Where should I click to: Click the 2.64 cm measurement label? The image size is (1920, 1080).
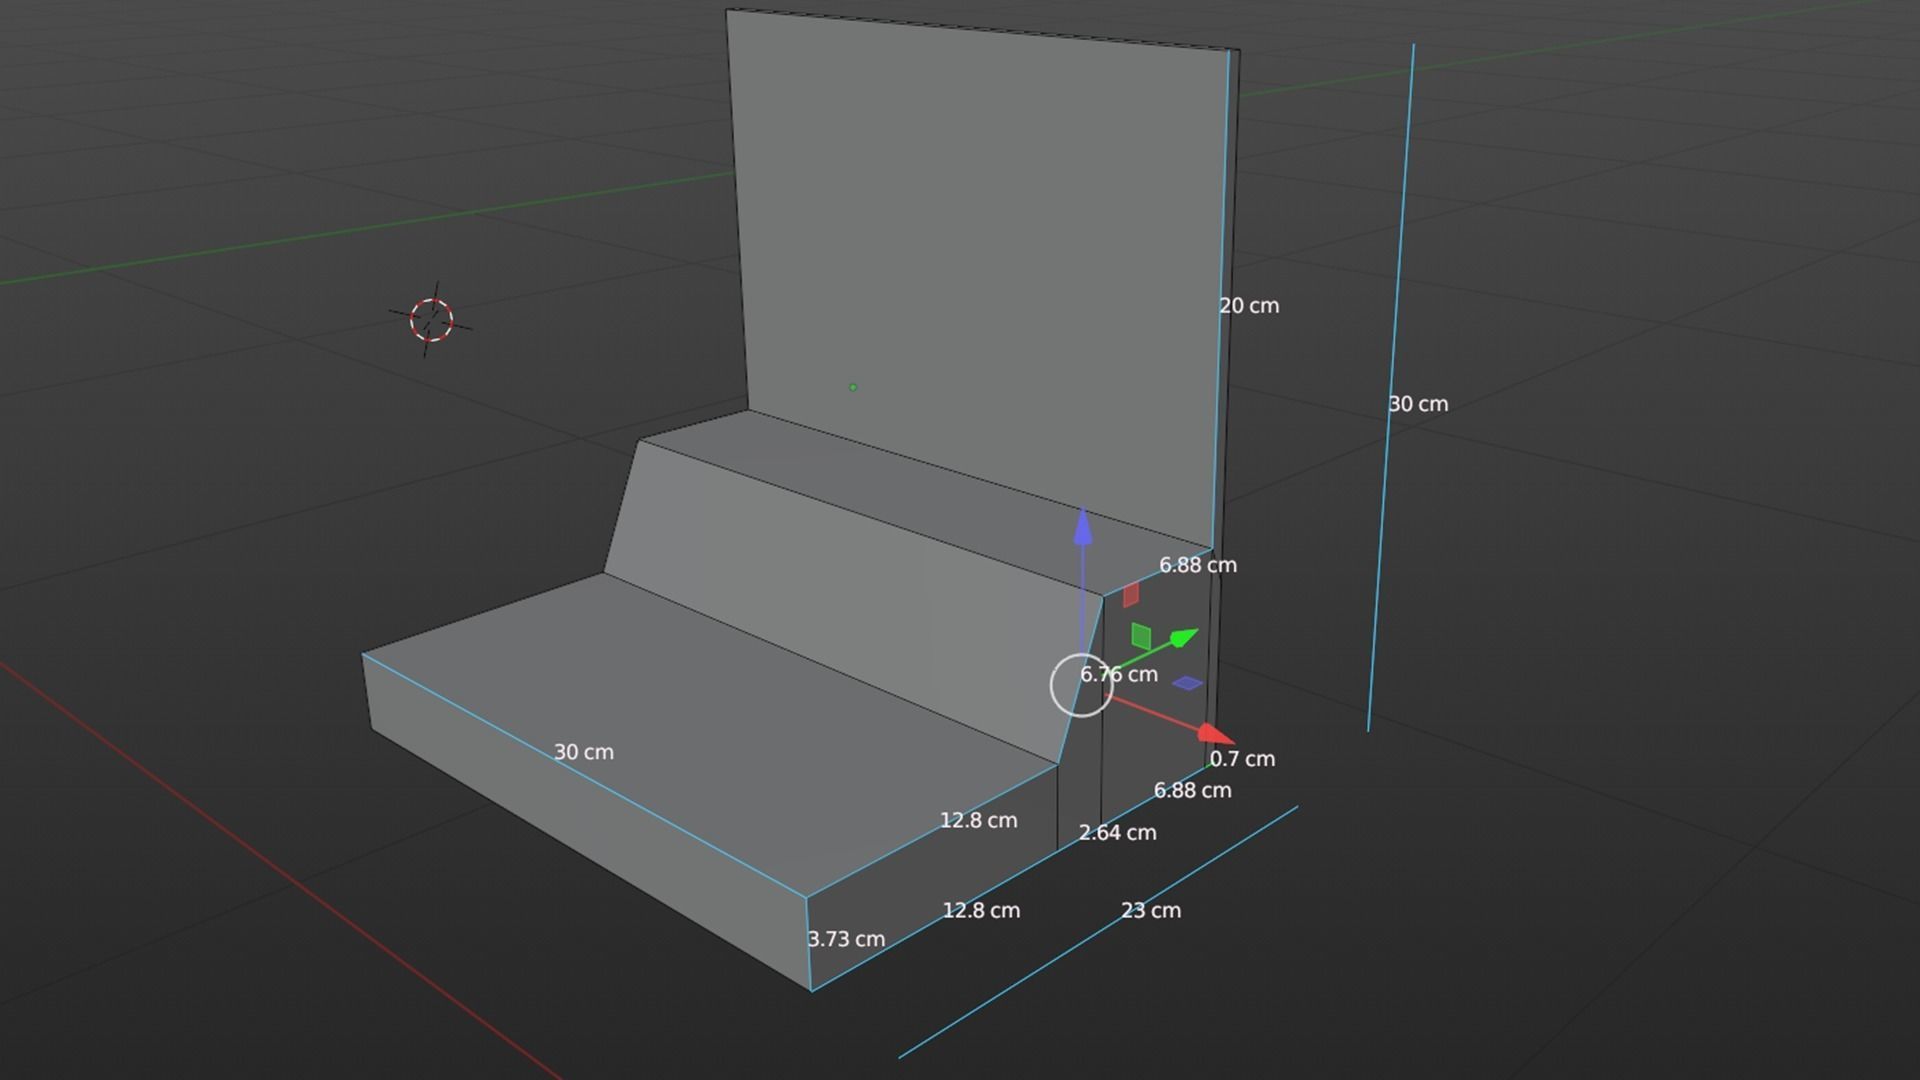(1117, 833)
